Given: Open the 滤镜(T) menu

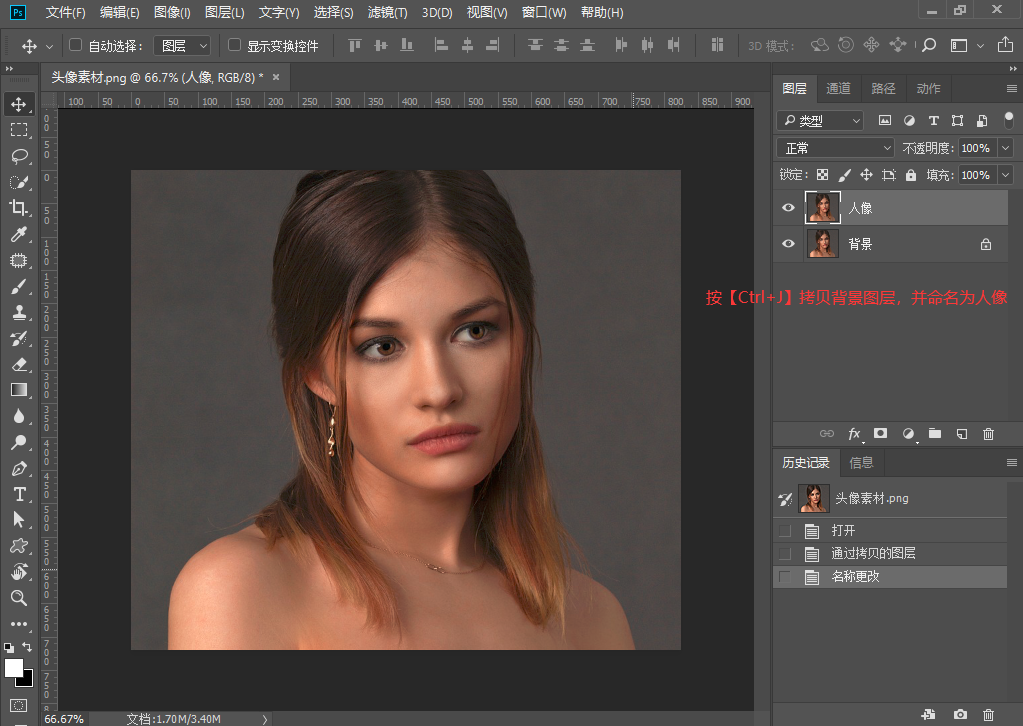Looking at the screenshot, I should click(387, 12).
